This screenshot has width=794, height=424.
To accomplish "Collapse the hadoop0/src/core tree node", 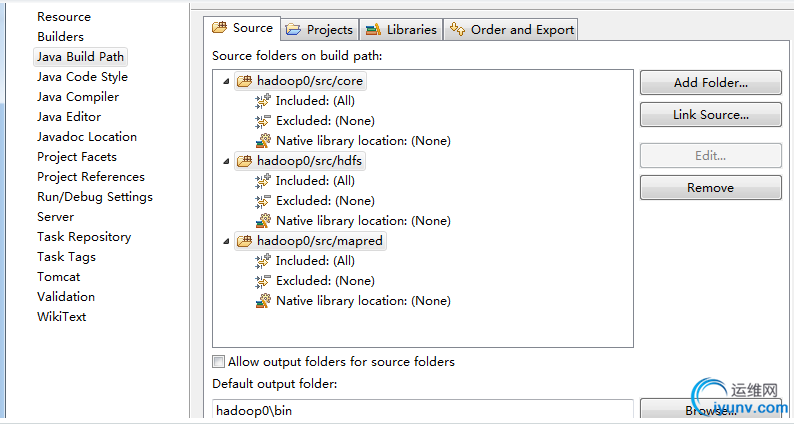I will pos(226,81).
